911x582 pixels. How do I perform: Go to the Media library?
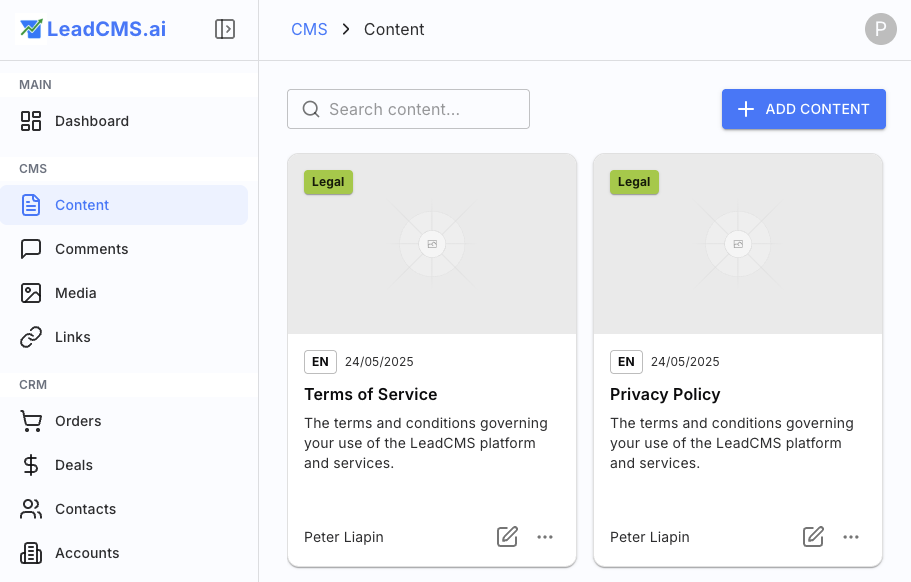75,293
